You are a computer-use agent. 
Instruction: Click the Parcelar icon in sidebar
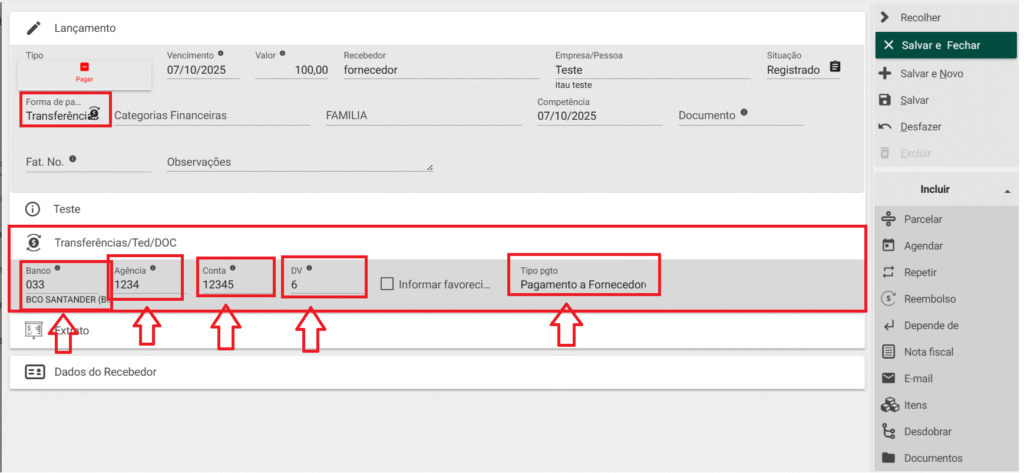click(x=887, y=219)
